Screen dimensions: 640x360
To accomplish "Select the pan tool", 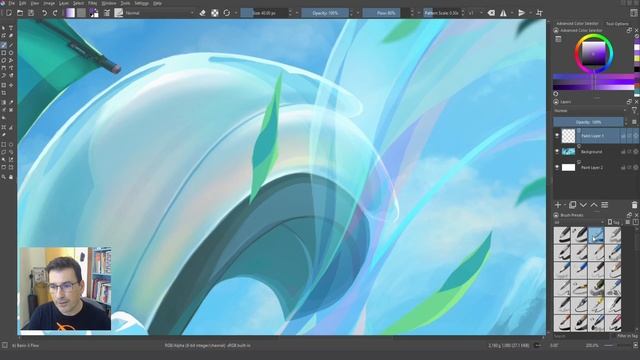I will coord(11,177).
